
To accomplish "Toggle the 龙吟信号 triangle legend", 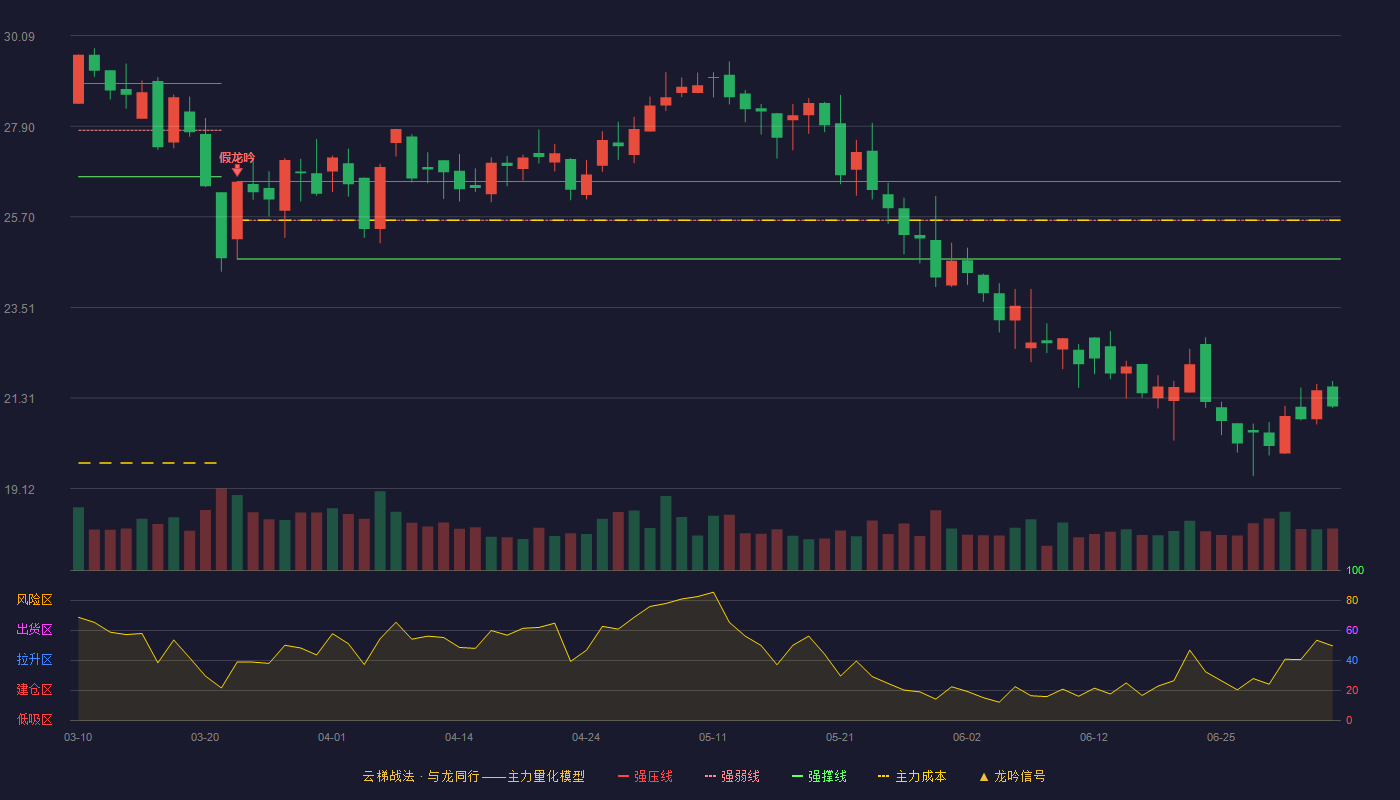I will coord(1011,776).
